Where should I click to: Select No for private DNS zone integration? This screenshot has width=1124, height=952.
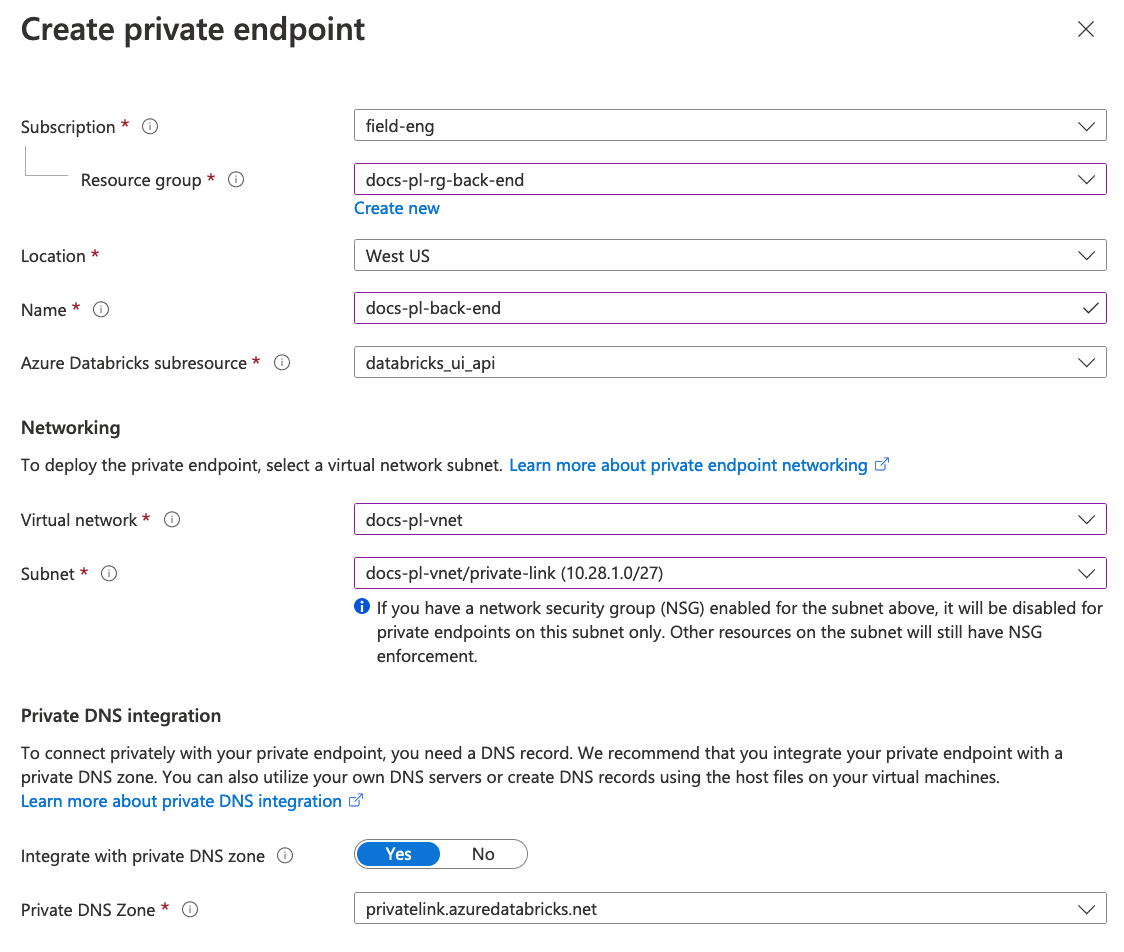coord(483,854)
